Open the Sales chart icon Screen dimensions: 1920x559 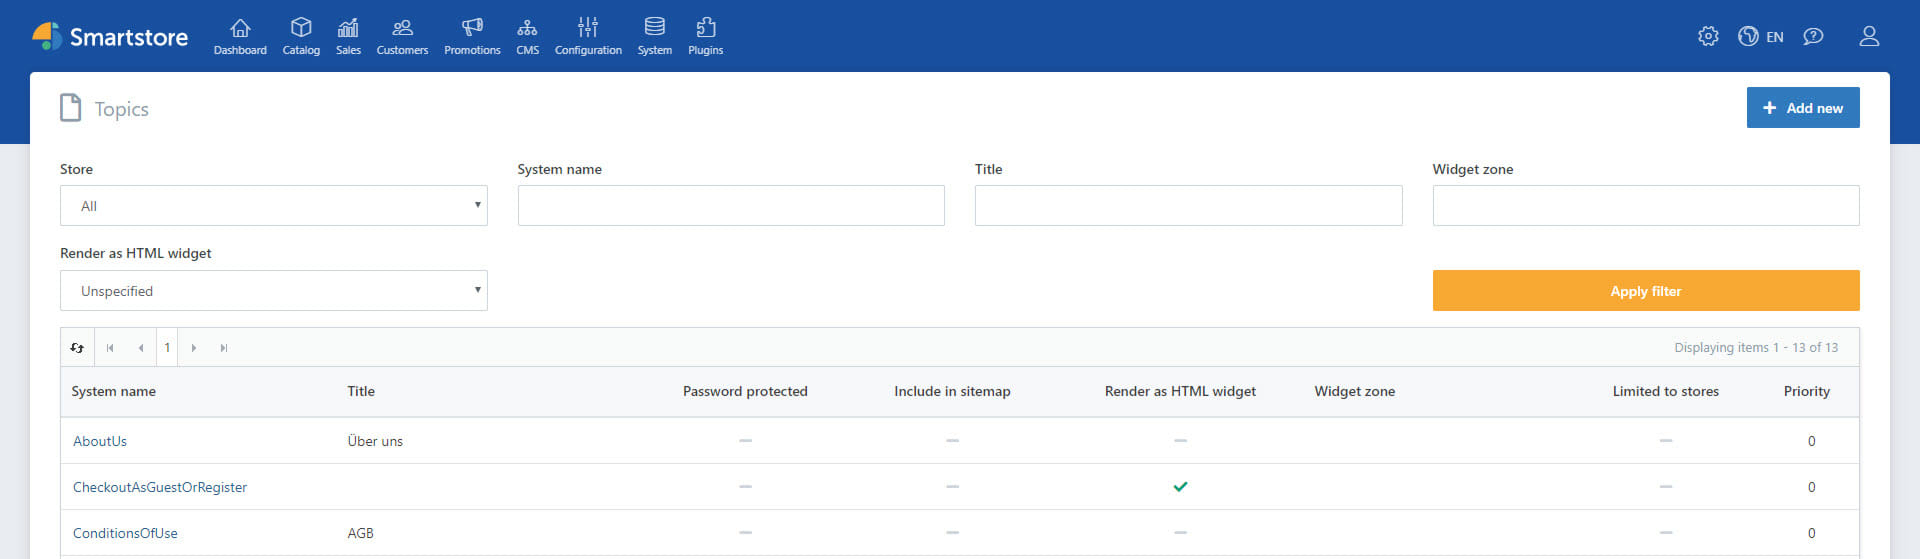(x=348, y=28)
